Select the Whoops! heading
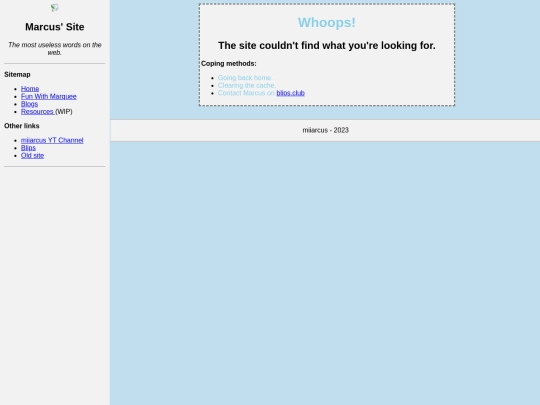540x405 pixels. 326,23
